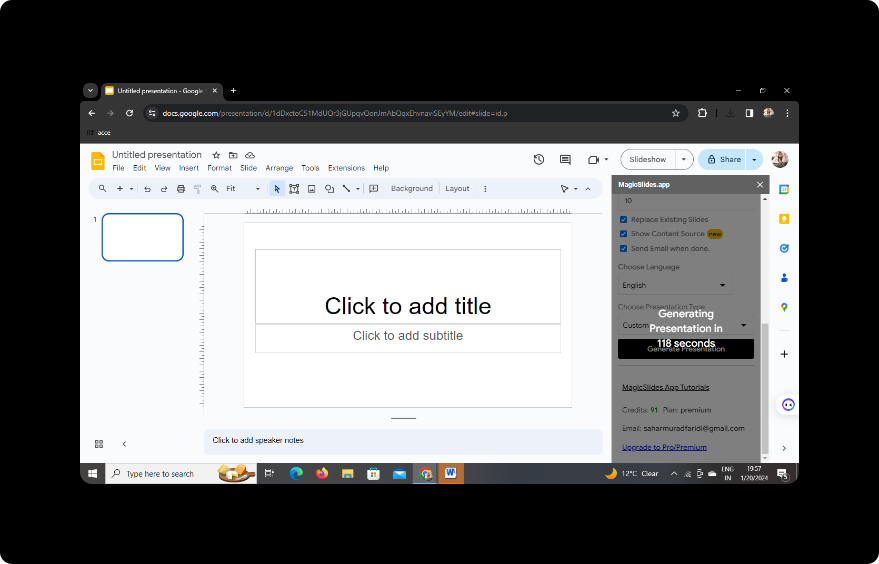Check cloud save status icon
879x564 pixels.
[x=250, y=155]
